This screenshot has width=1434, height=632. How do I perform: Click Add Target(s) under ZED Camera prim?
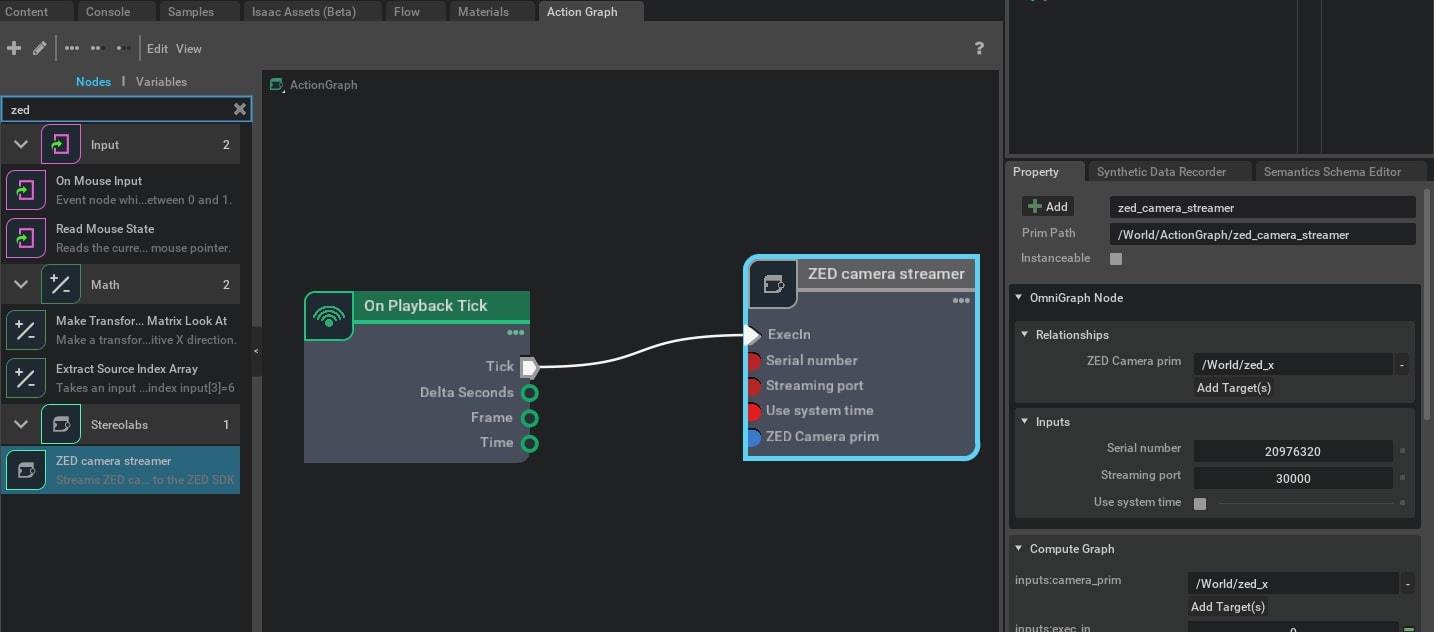(x=1233, y=388)
